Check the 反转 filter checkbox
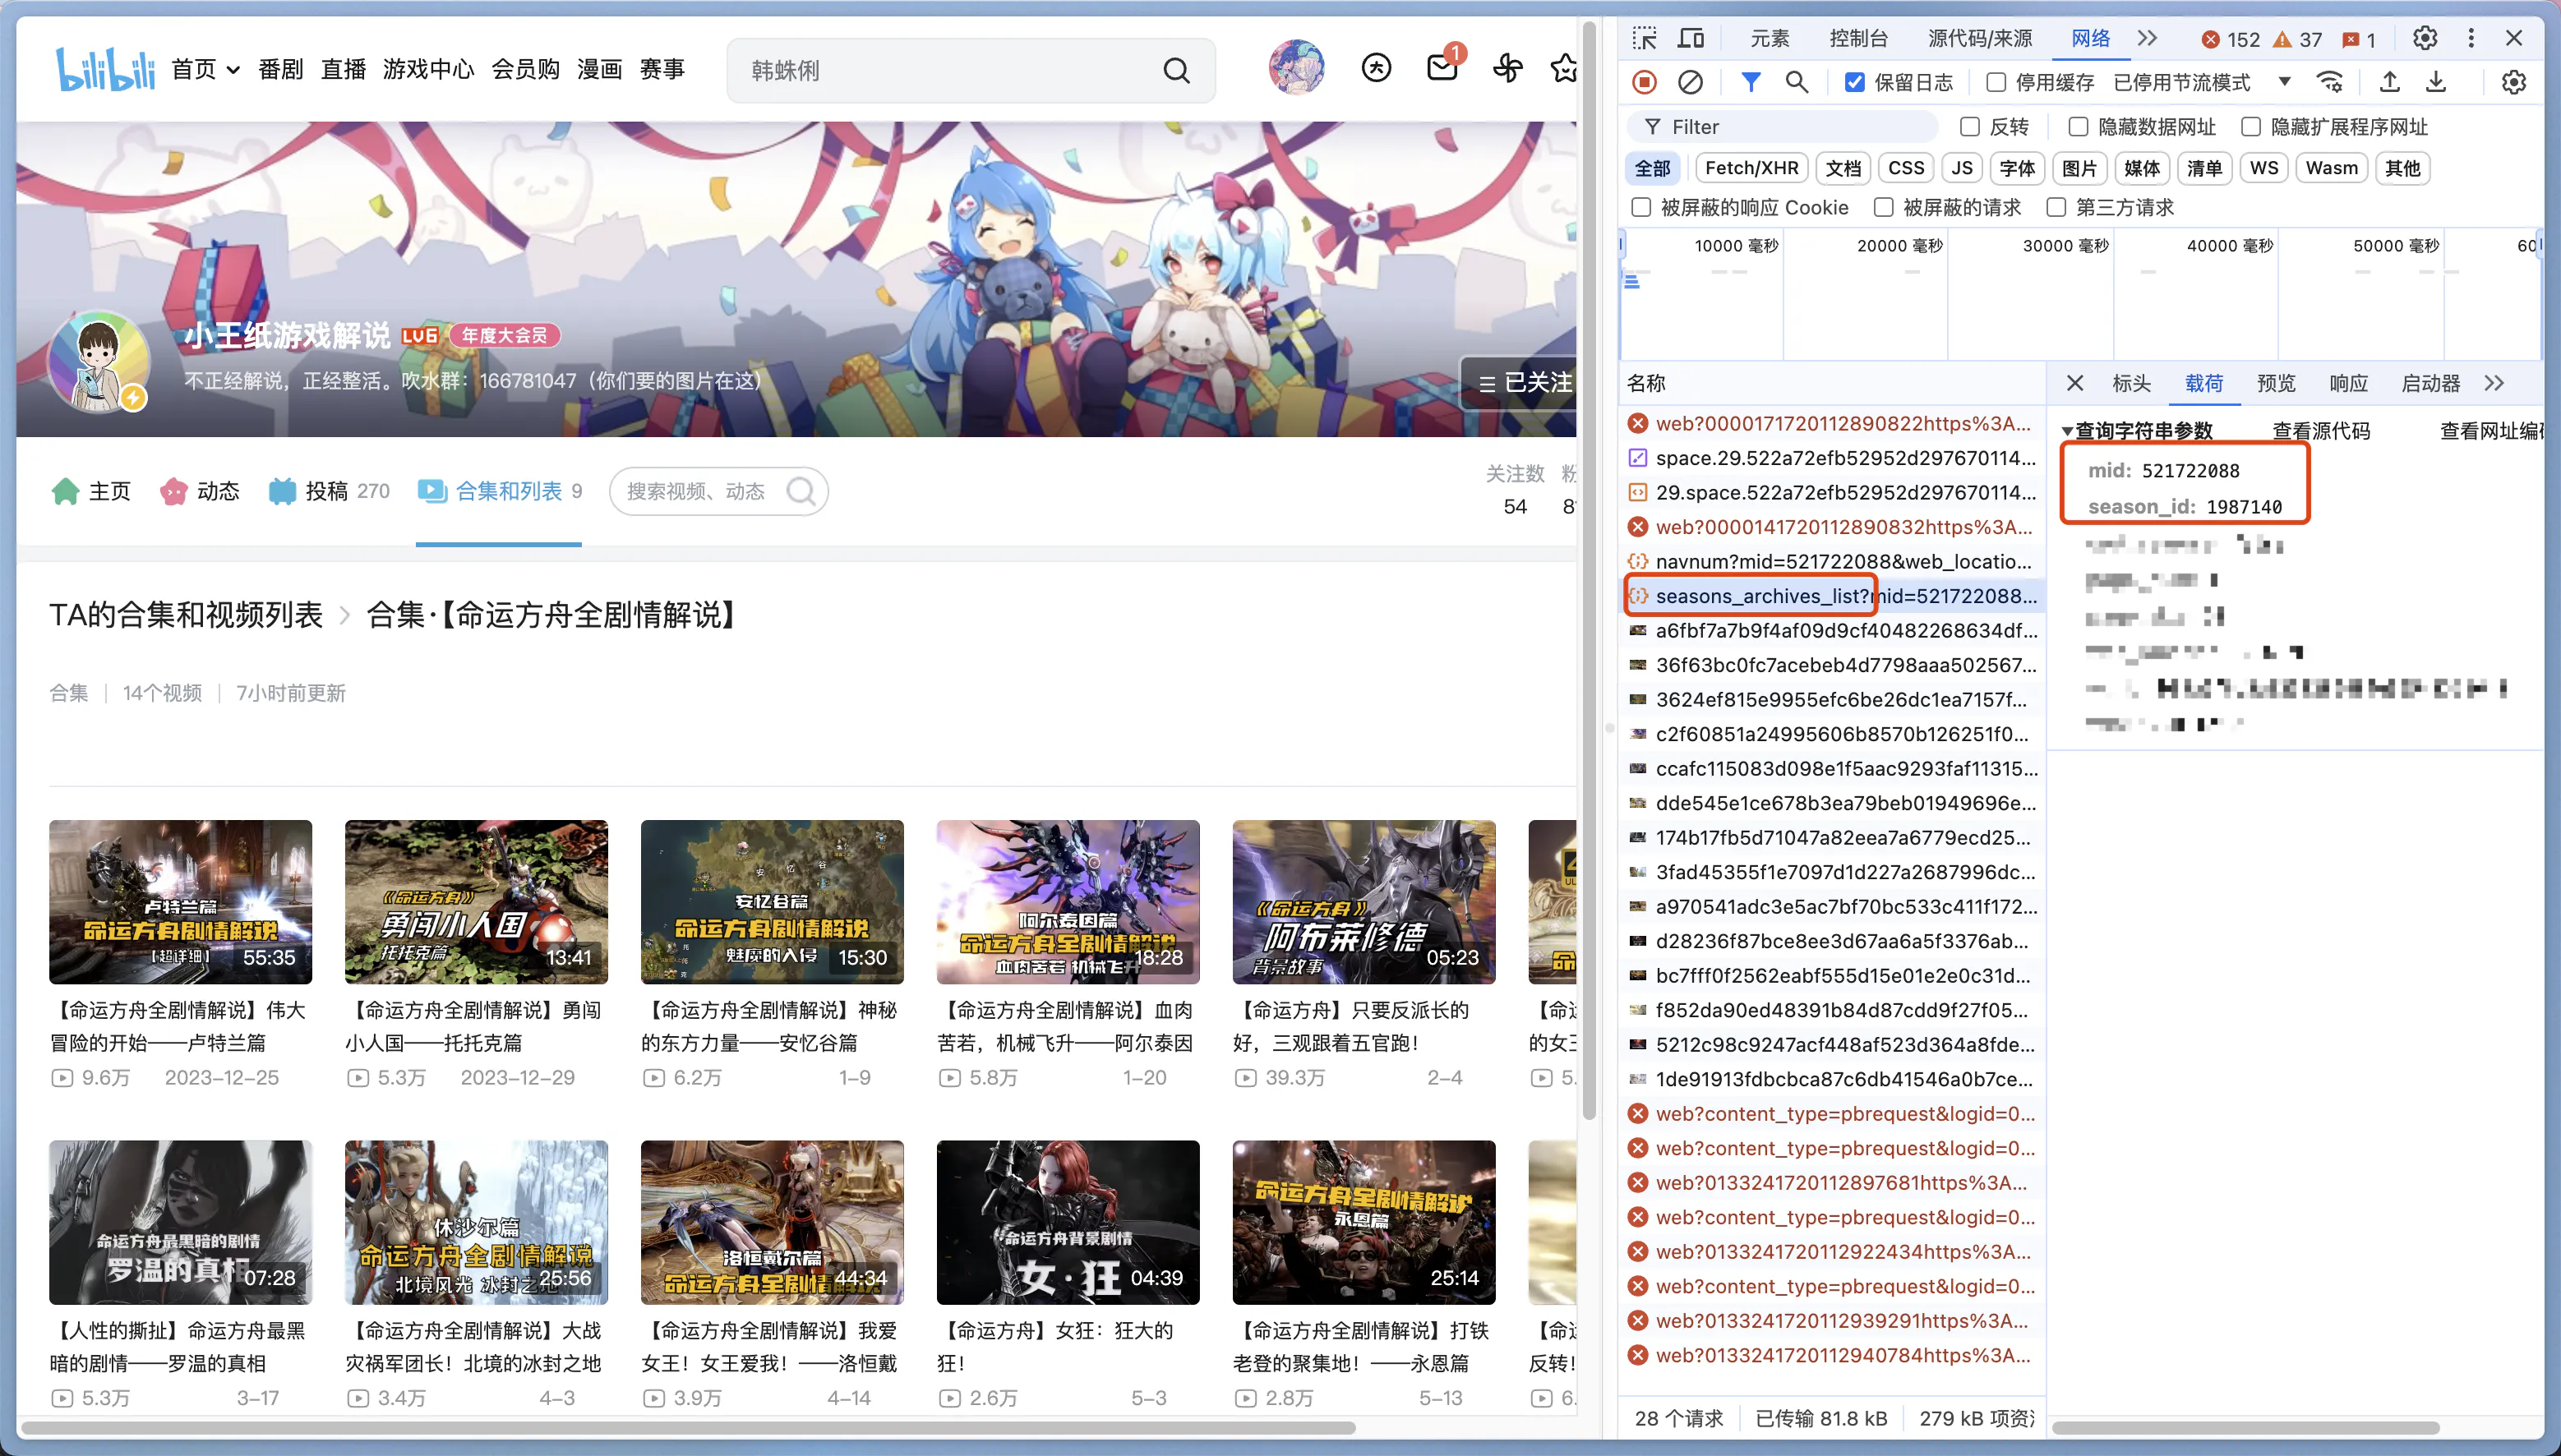This screenshot has width=2561, height=1456. (1970, 127)
